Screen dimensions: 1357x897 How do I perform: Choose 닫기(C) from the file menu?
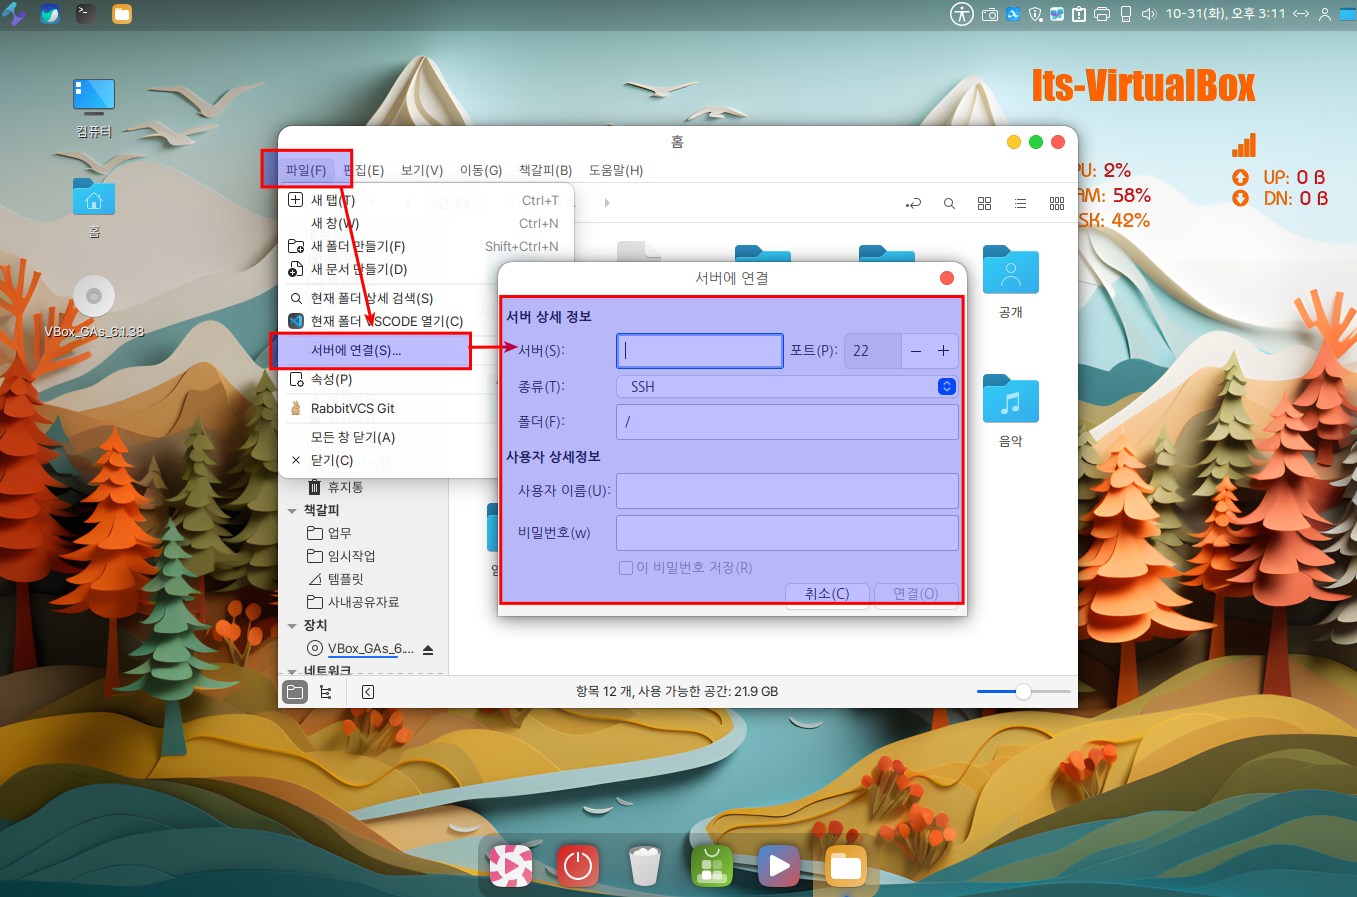[x=390, y=460]
